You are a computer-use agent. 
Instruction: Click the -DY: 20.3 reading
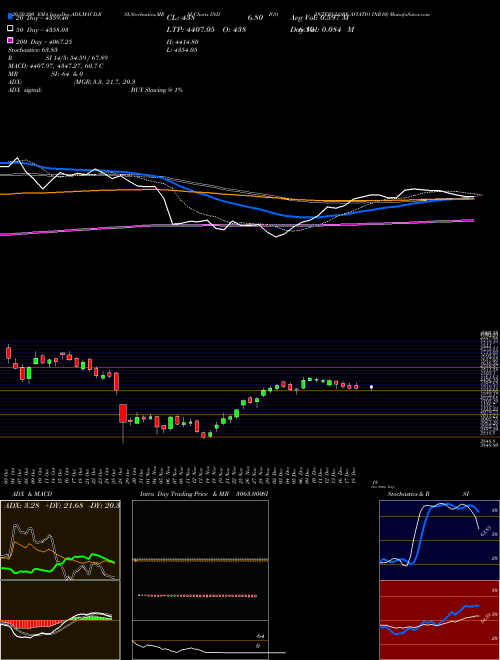(104, 506)
